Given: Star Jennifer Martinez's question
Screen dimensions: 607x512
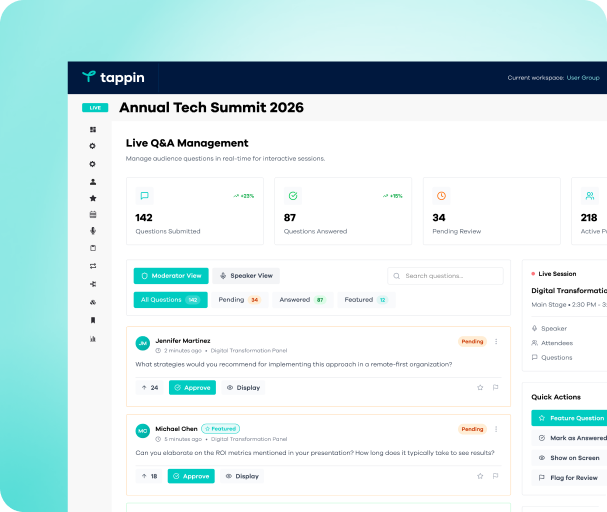Looking at the screenshot, I should point(480,387).
